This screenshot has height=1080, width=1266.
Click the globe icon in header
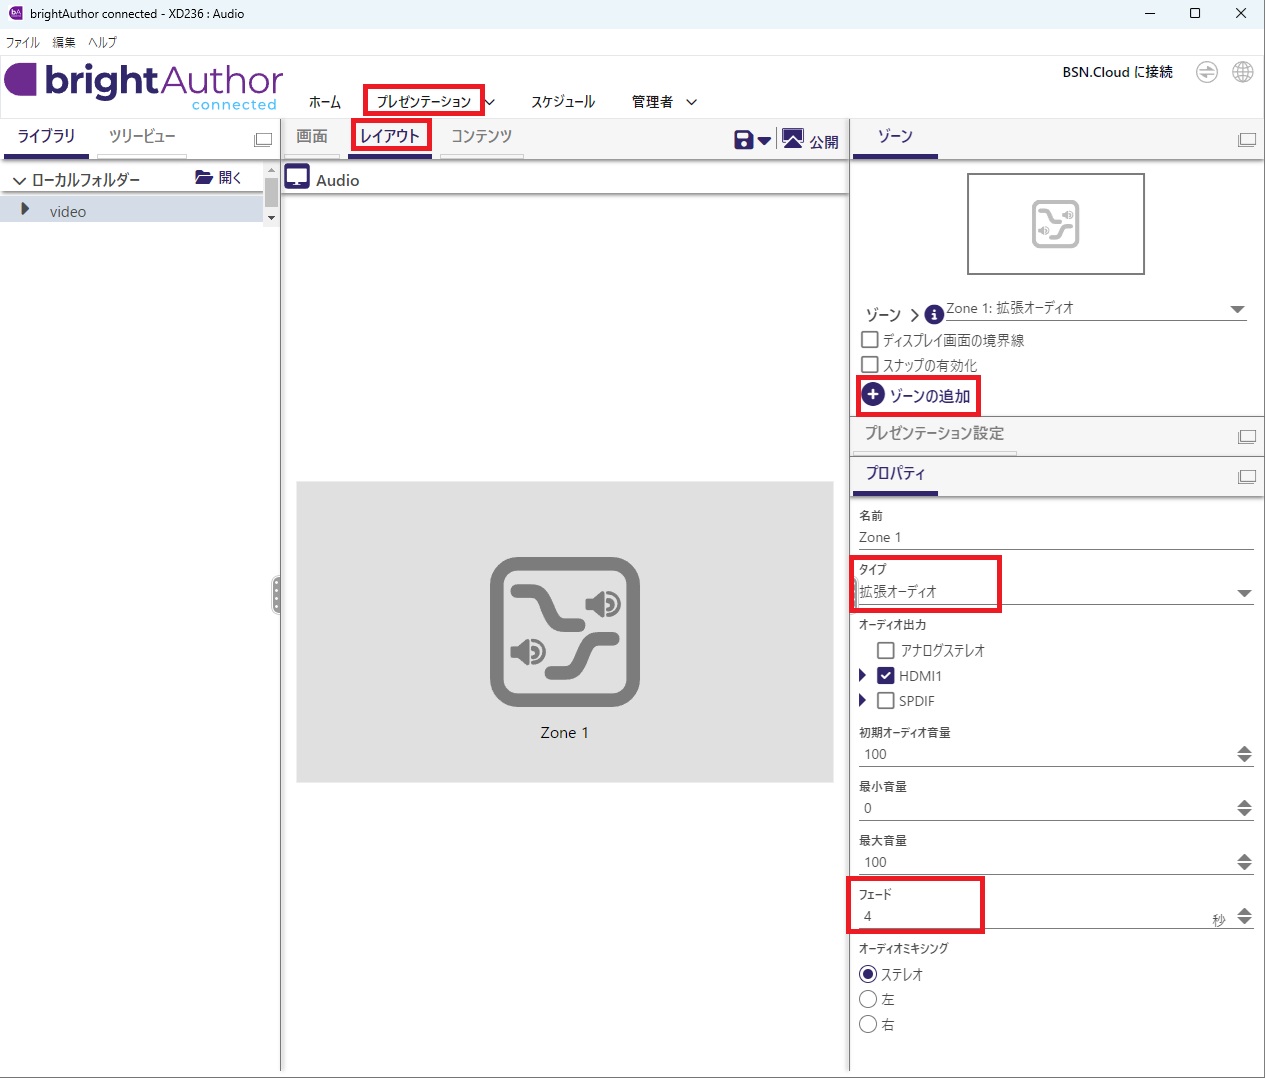pyautogui.click(x=1243, y=72)
